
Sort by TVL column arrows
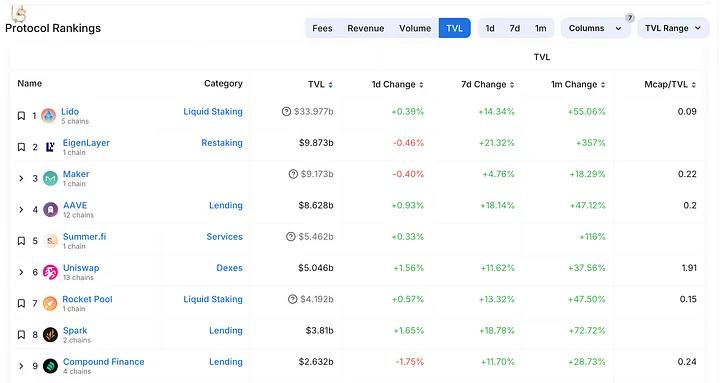[x=331, y=84]
